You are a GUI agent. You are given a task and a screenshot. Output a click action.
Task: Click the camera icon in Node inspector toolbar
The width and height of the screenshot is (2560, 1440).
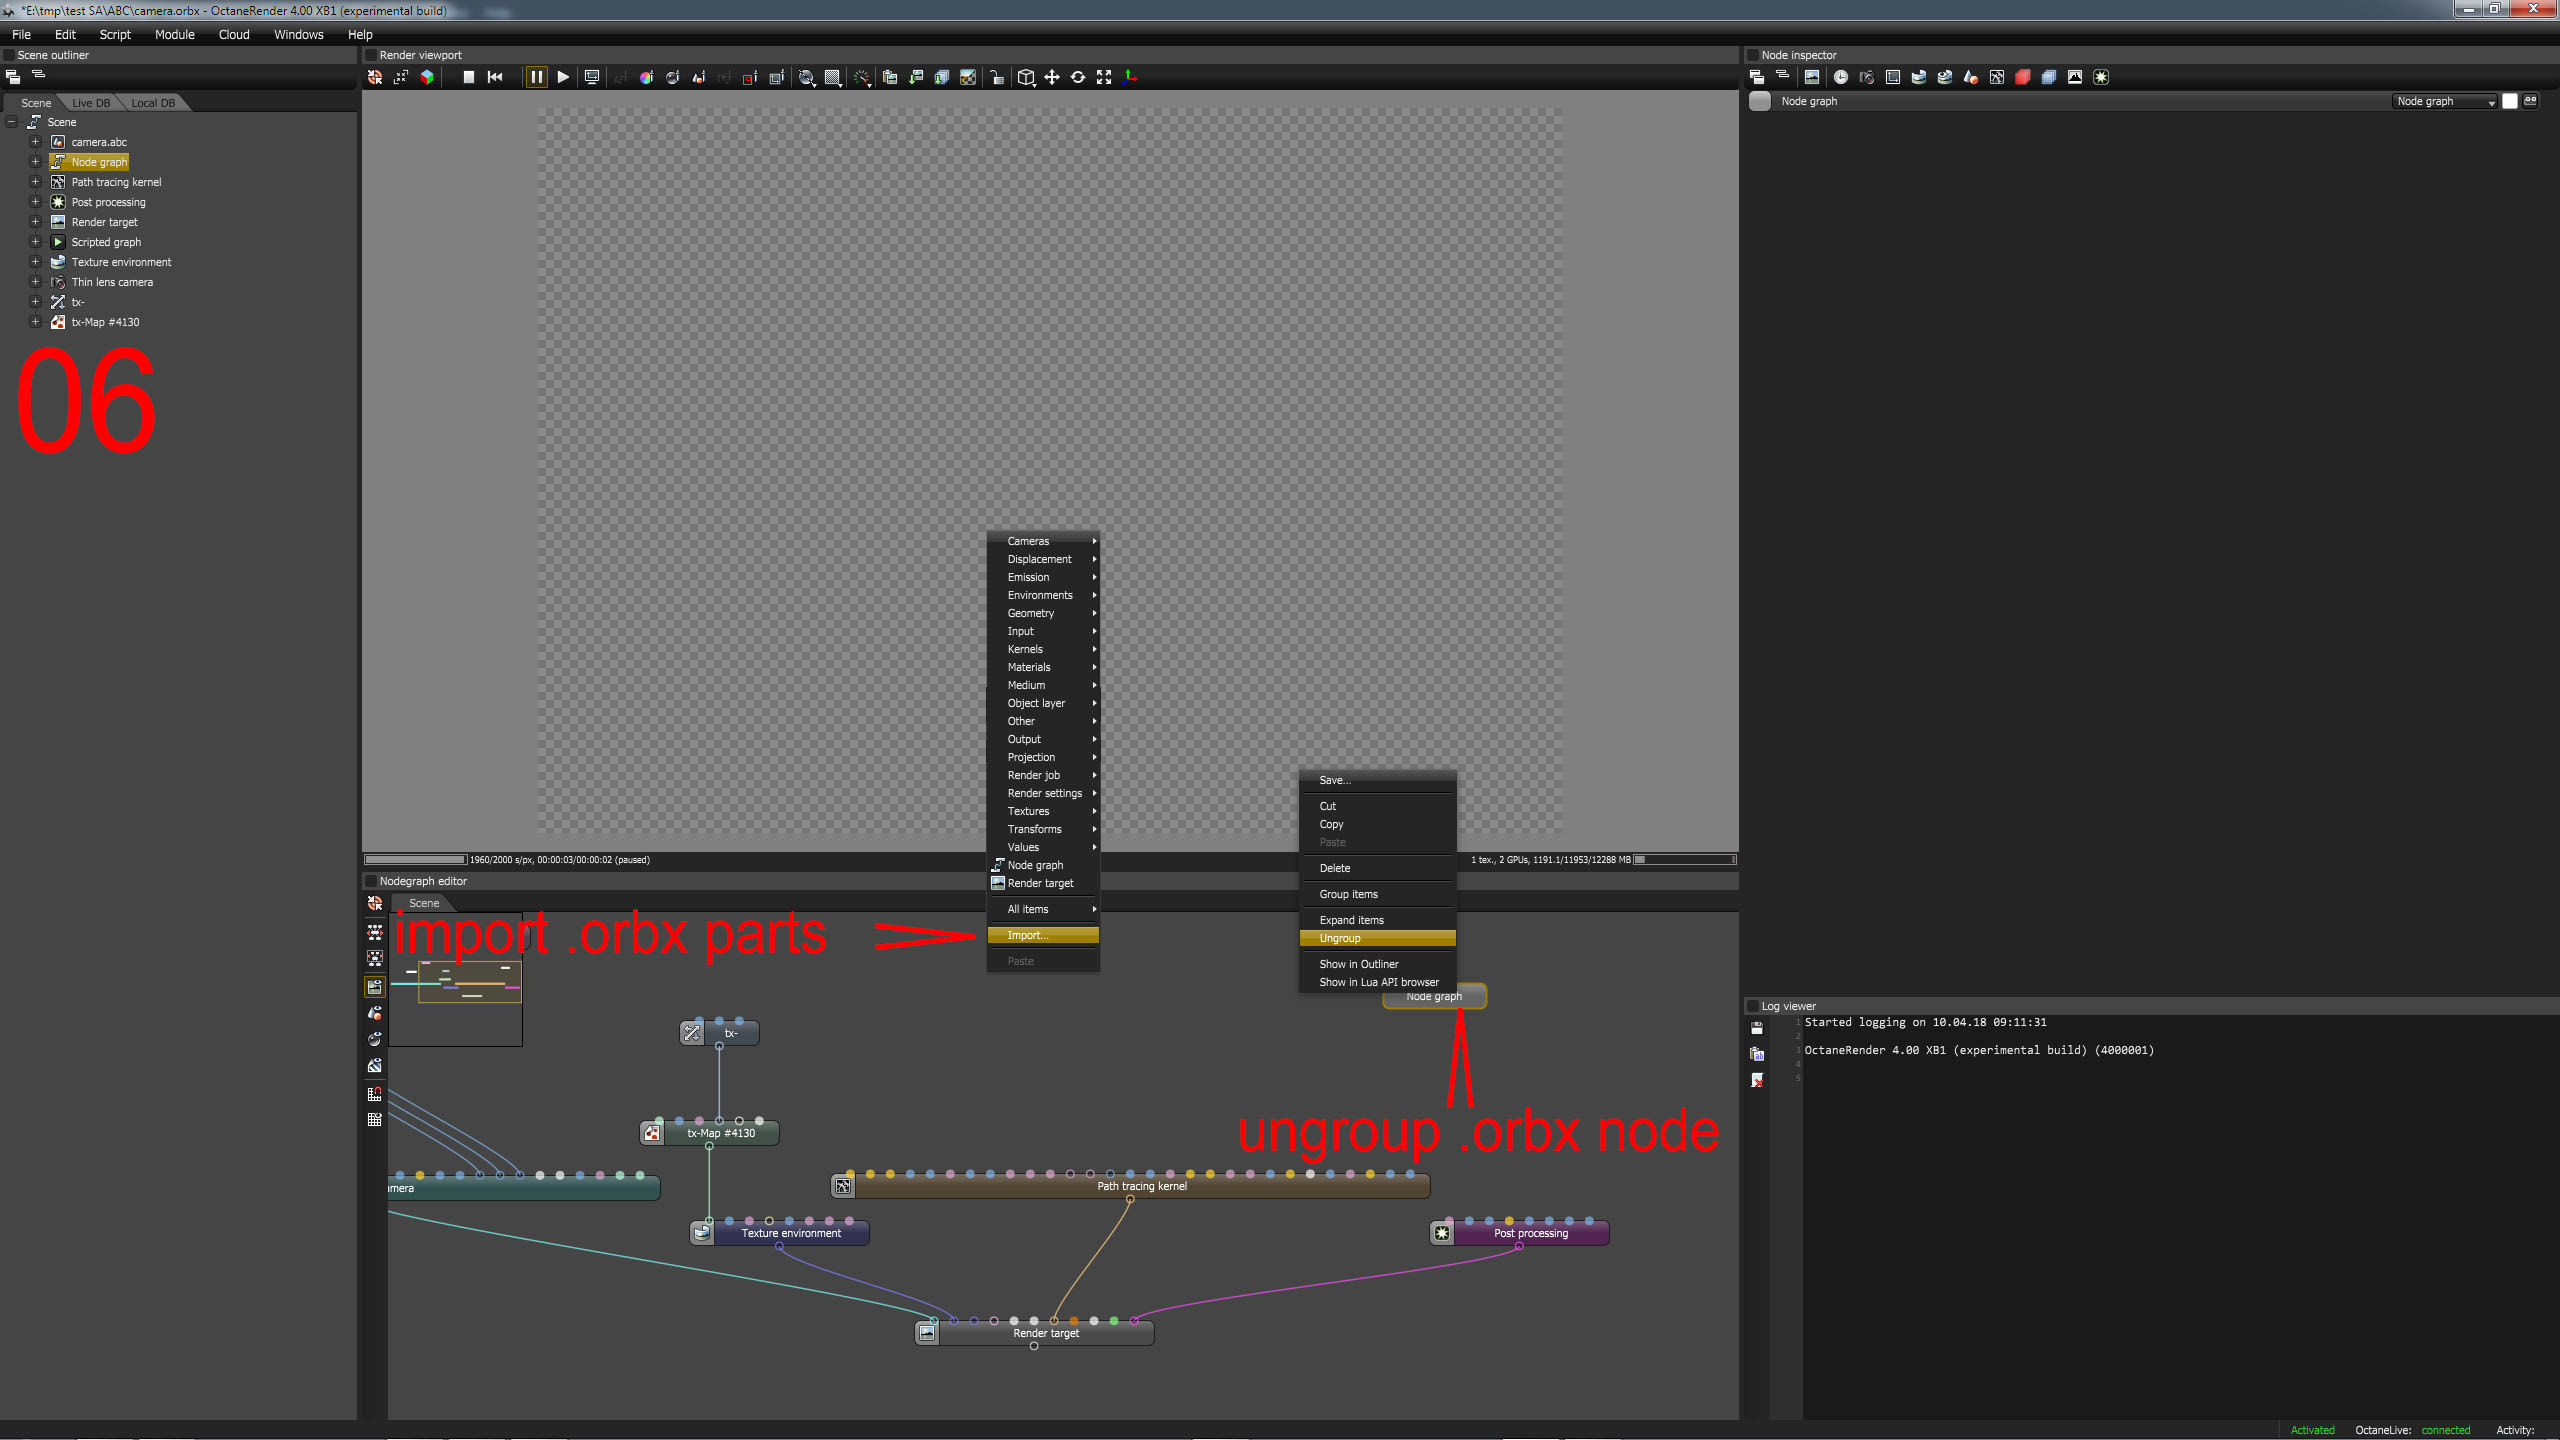point(1866,77)
